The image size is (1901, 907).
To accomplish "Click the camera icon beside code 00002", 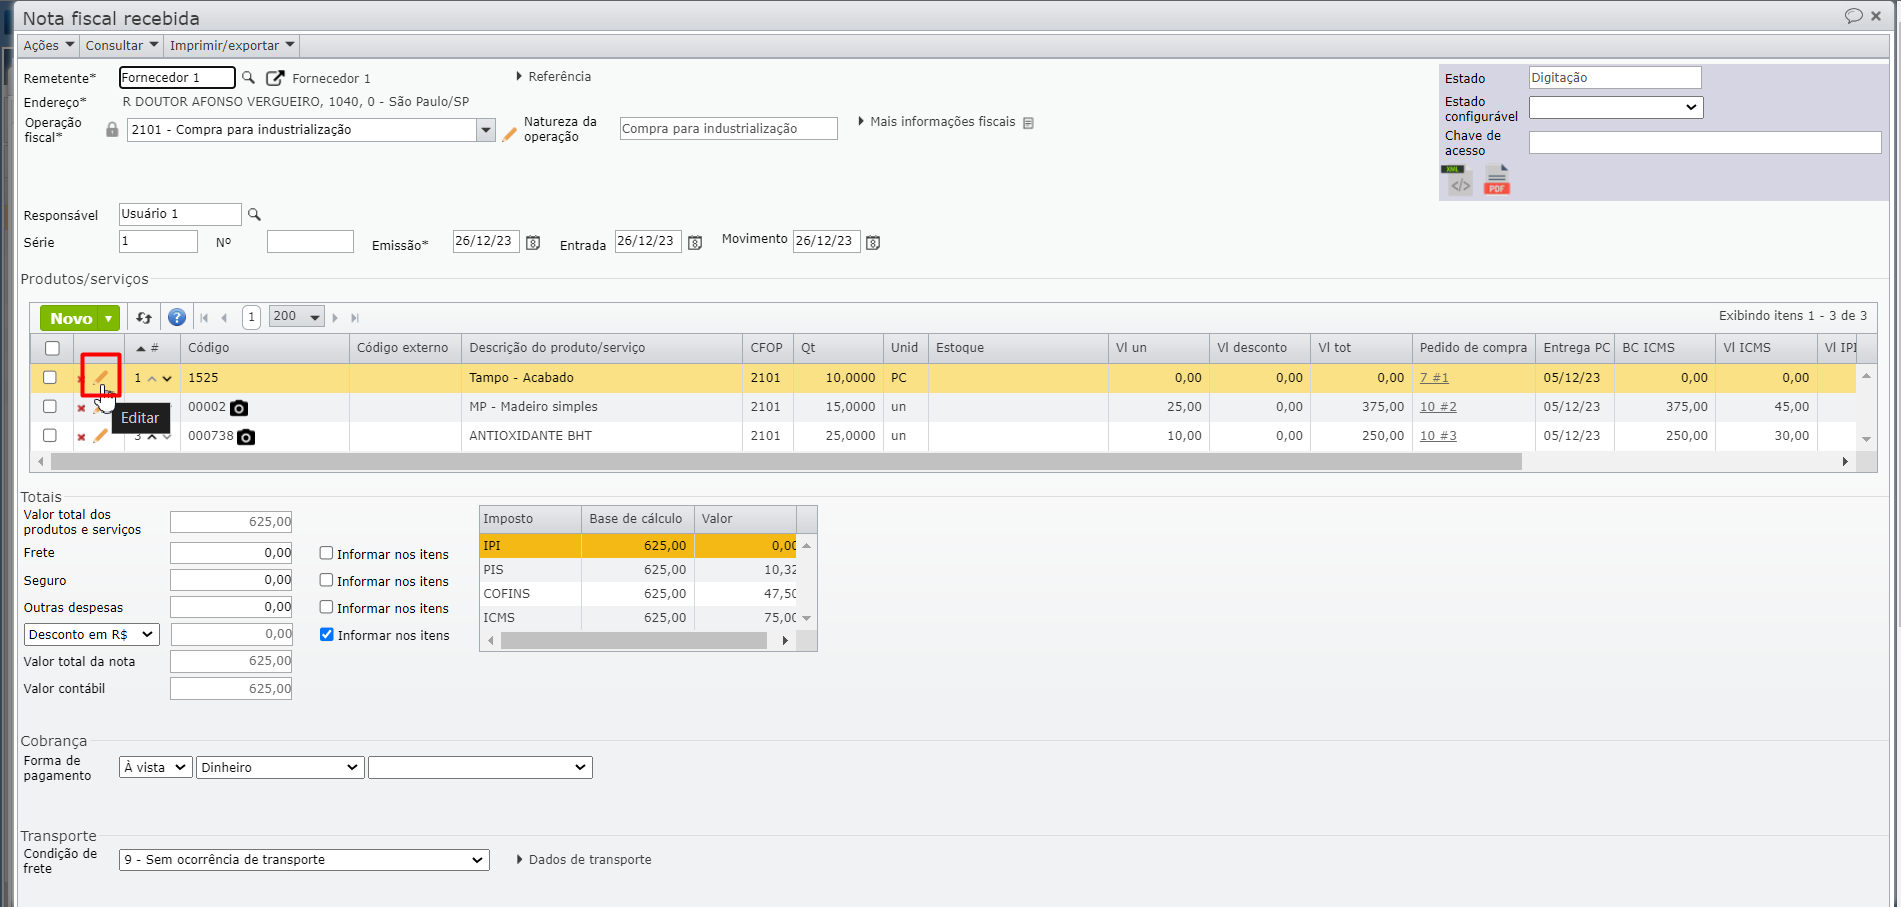I will (x=239, y=408).
